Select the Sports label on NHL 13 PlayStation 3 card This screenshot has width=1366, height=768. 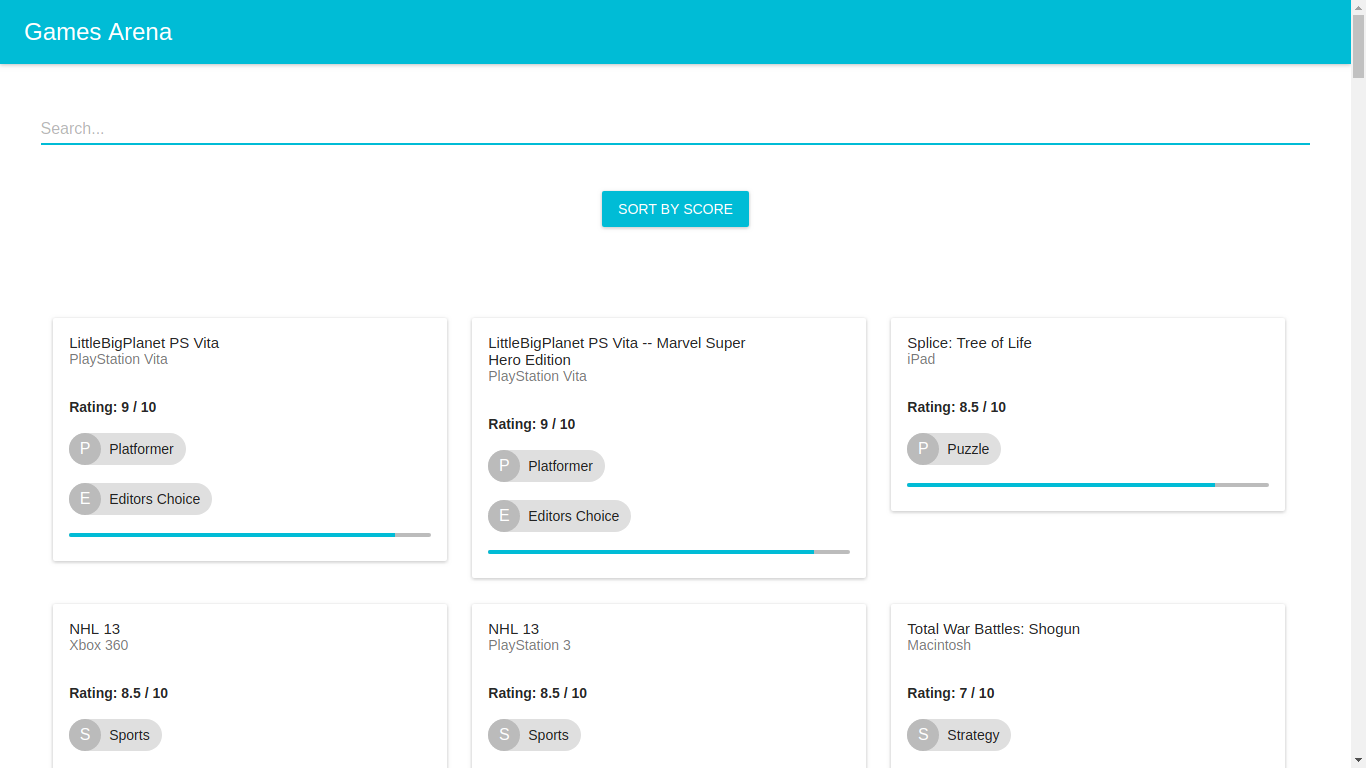pyautogui.click(x=548, y=735)
